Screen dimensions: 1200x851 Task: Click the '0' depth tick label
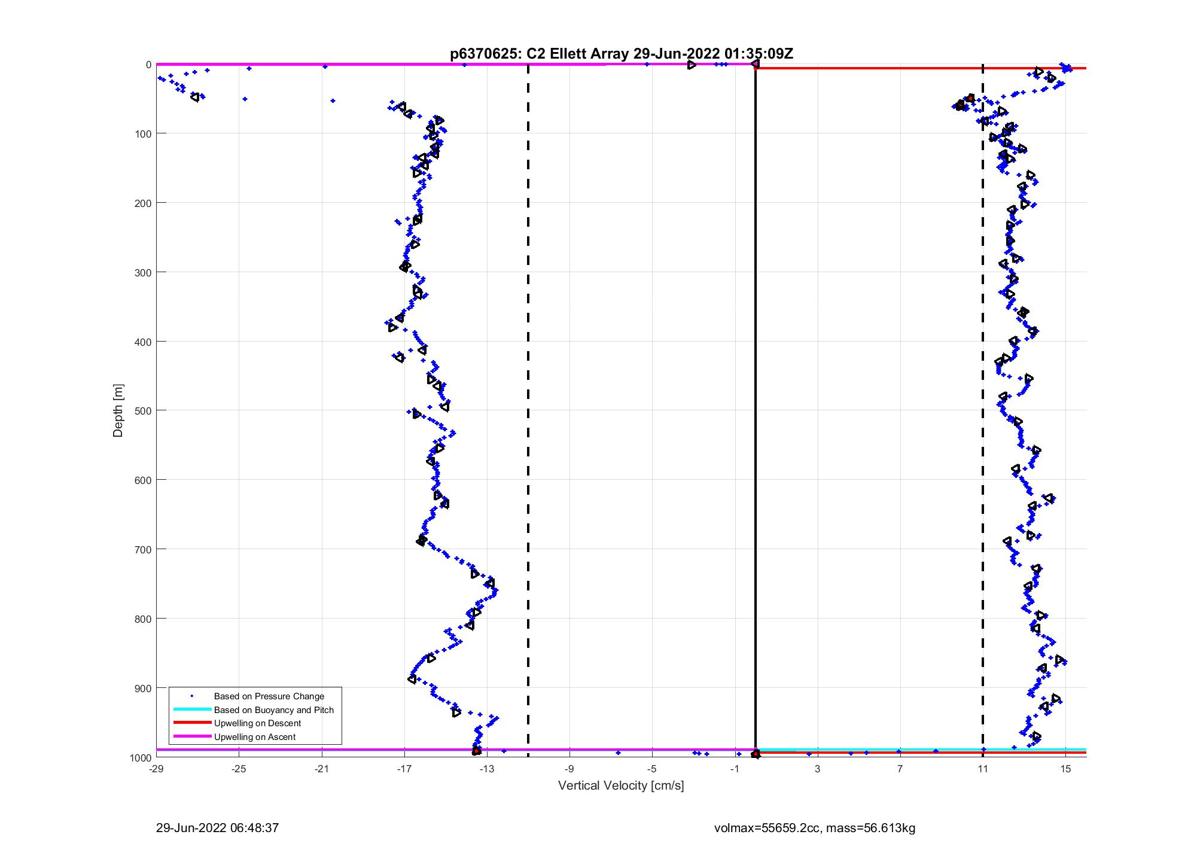point(148,65)
